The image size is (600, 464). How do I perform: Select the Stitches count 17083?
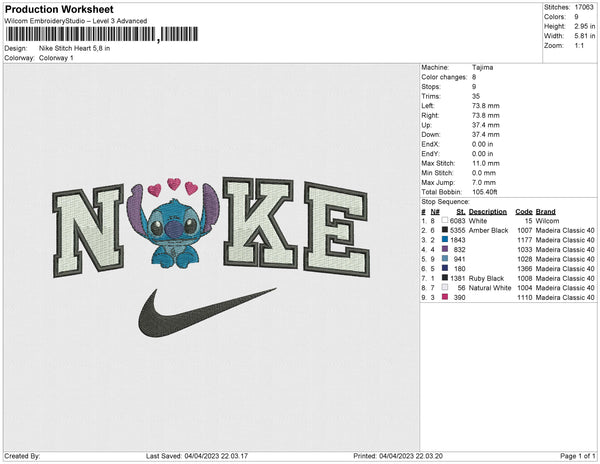(x=584, y=7)
